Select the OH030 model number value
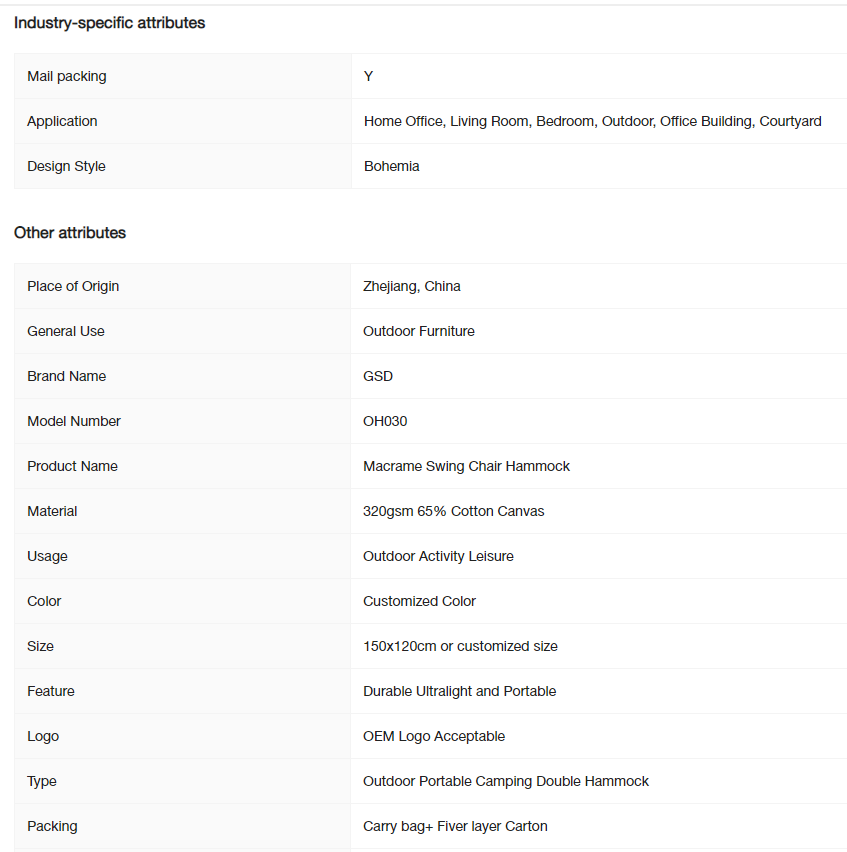The width and height of the screenshot is (847, 852). [x=385, y=422]
